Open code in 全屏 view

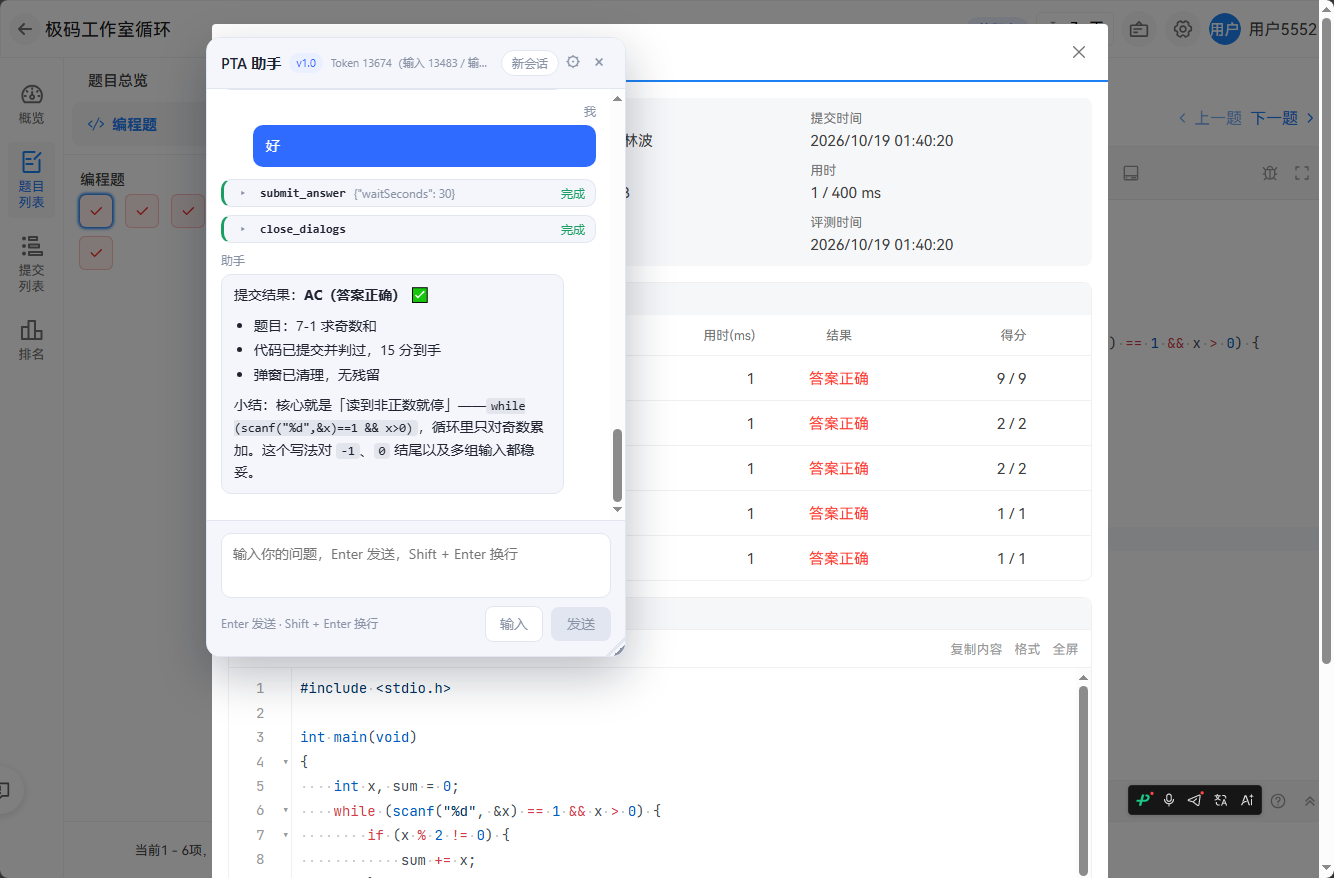[x=1065, y=649]
